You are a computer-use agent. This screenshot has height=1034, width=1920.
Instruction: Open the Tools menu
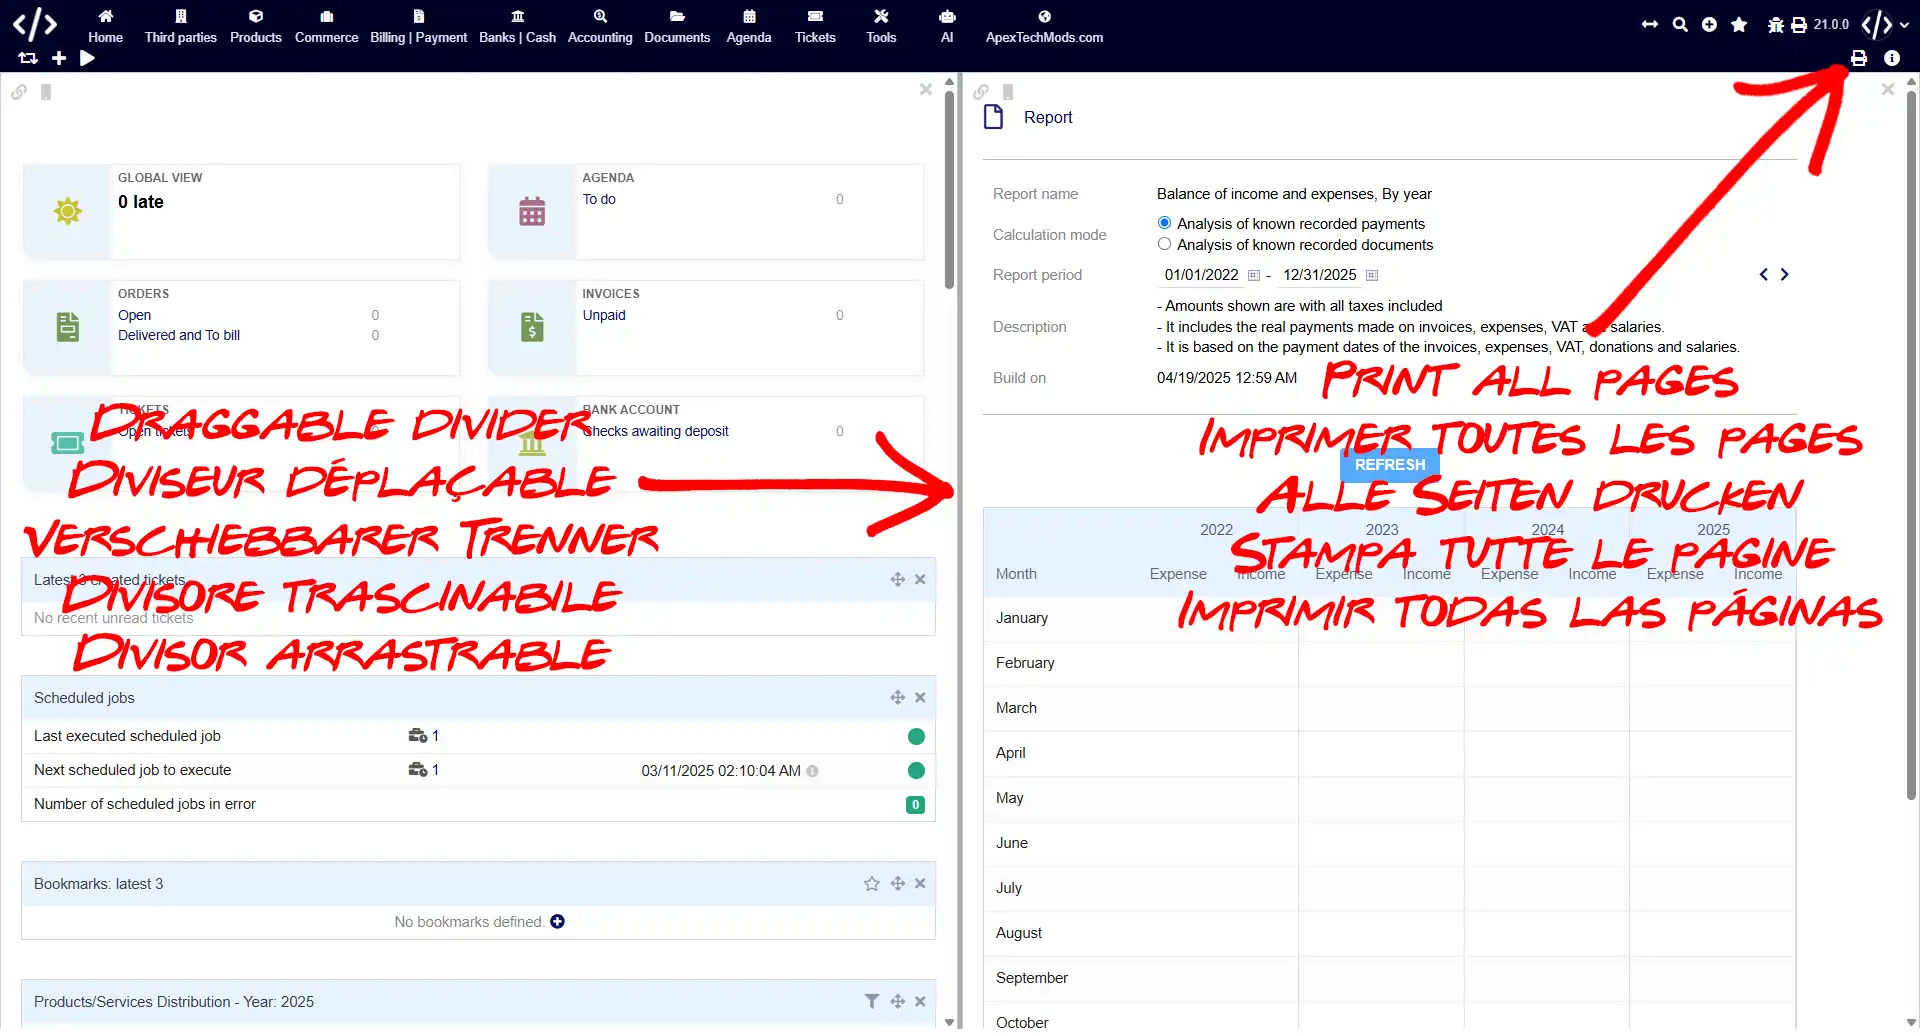[881, 27]
